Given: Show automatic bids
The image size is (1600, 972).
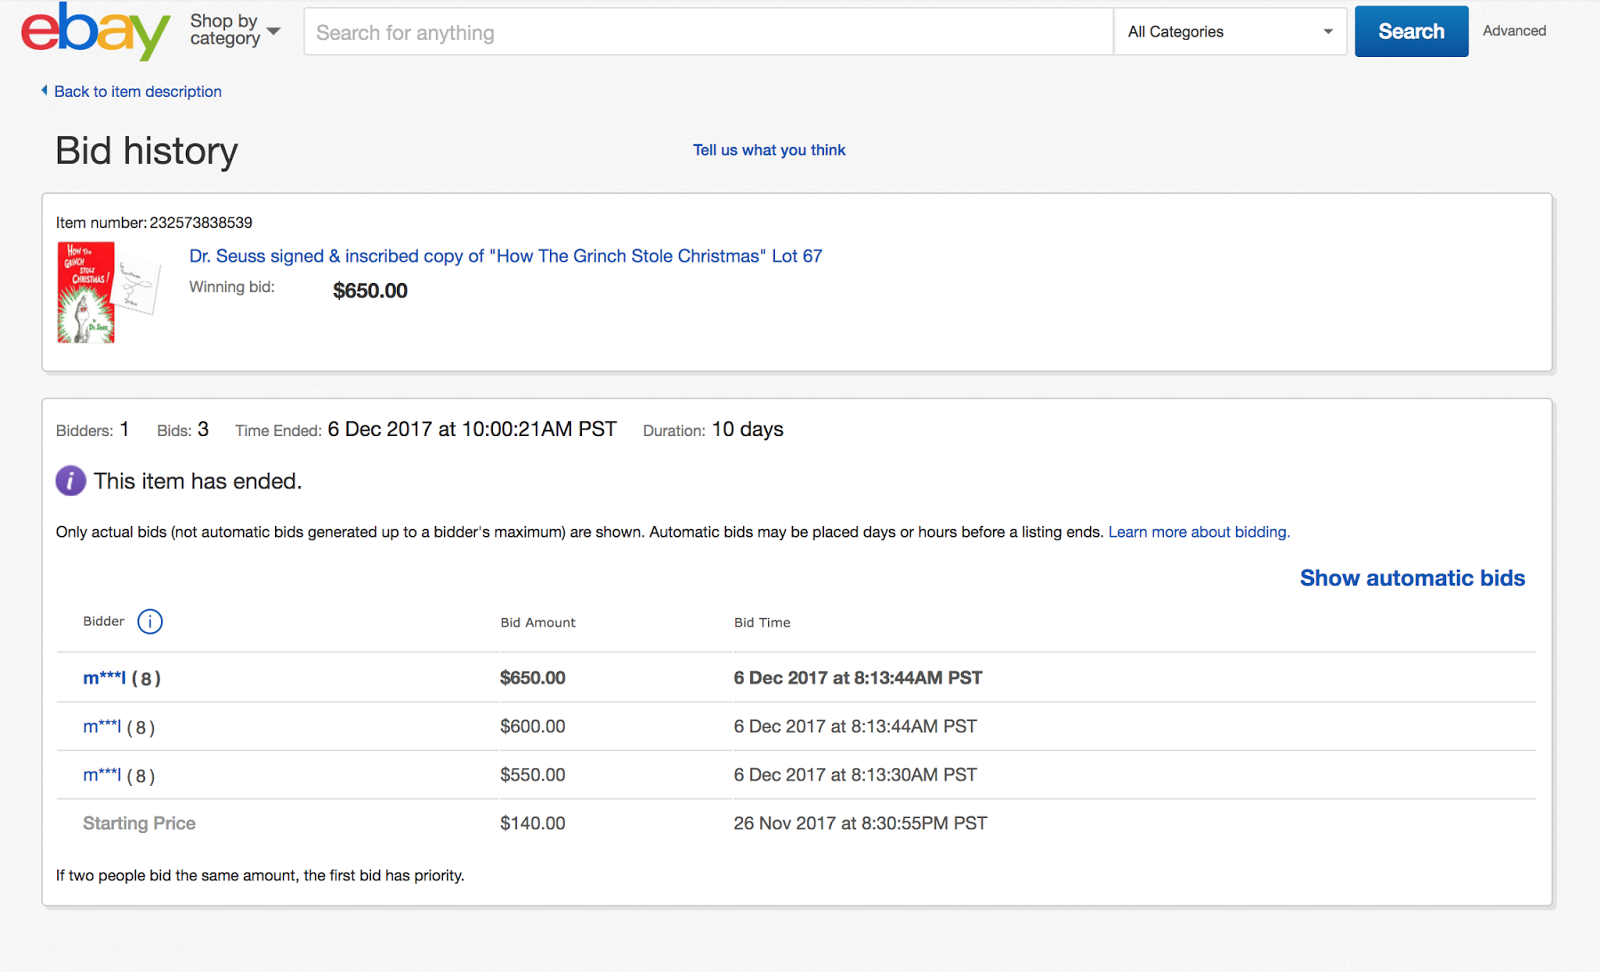Looking at the screenshot, I should click(1412, 578).
